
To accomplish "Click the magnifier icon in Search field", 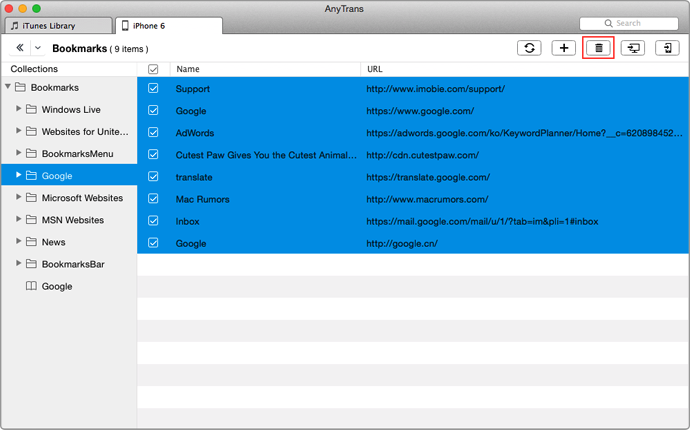I will pyautogui.click(x=608, y=23).
